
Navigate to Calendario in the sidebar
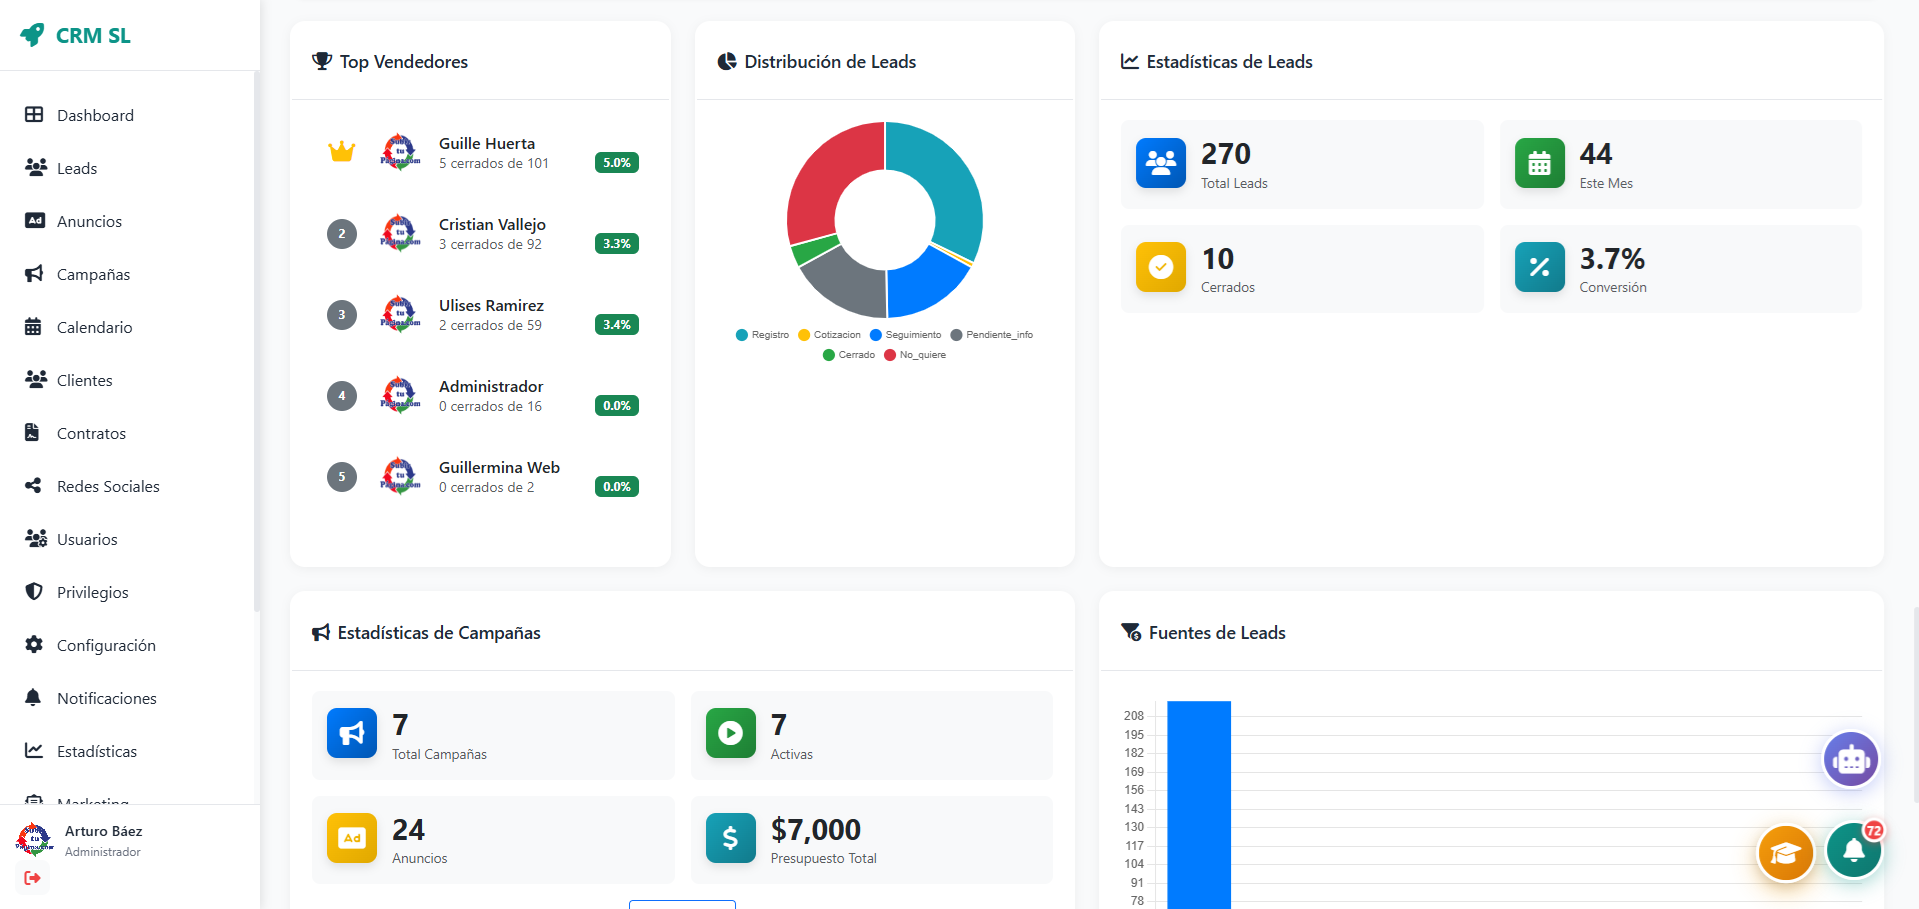(x=95, y=327)
